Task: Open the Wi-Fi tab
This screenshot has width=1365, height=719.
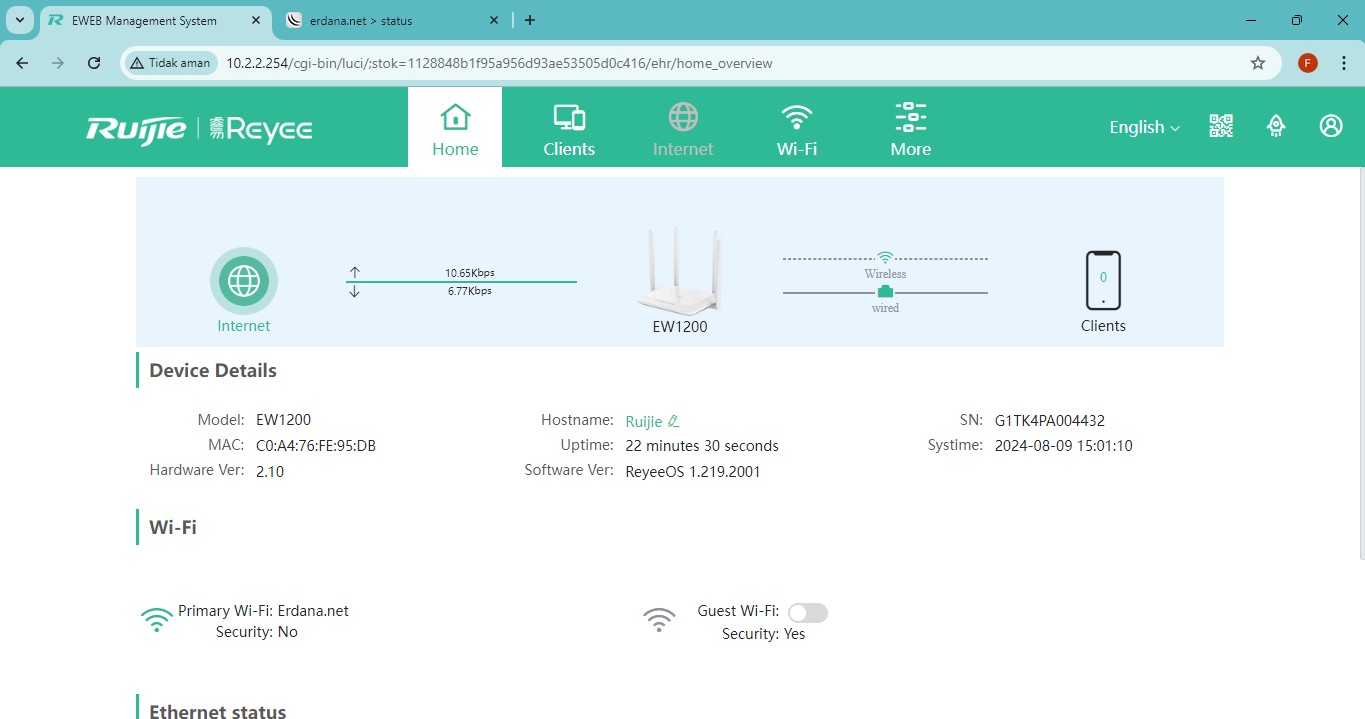Action: (x=796, y=127)
